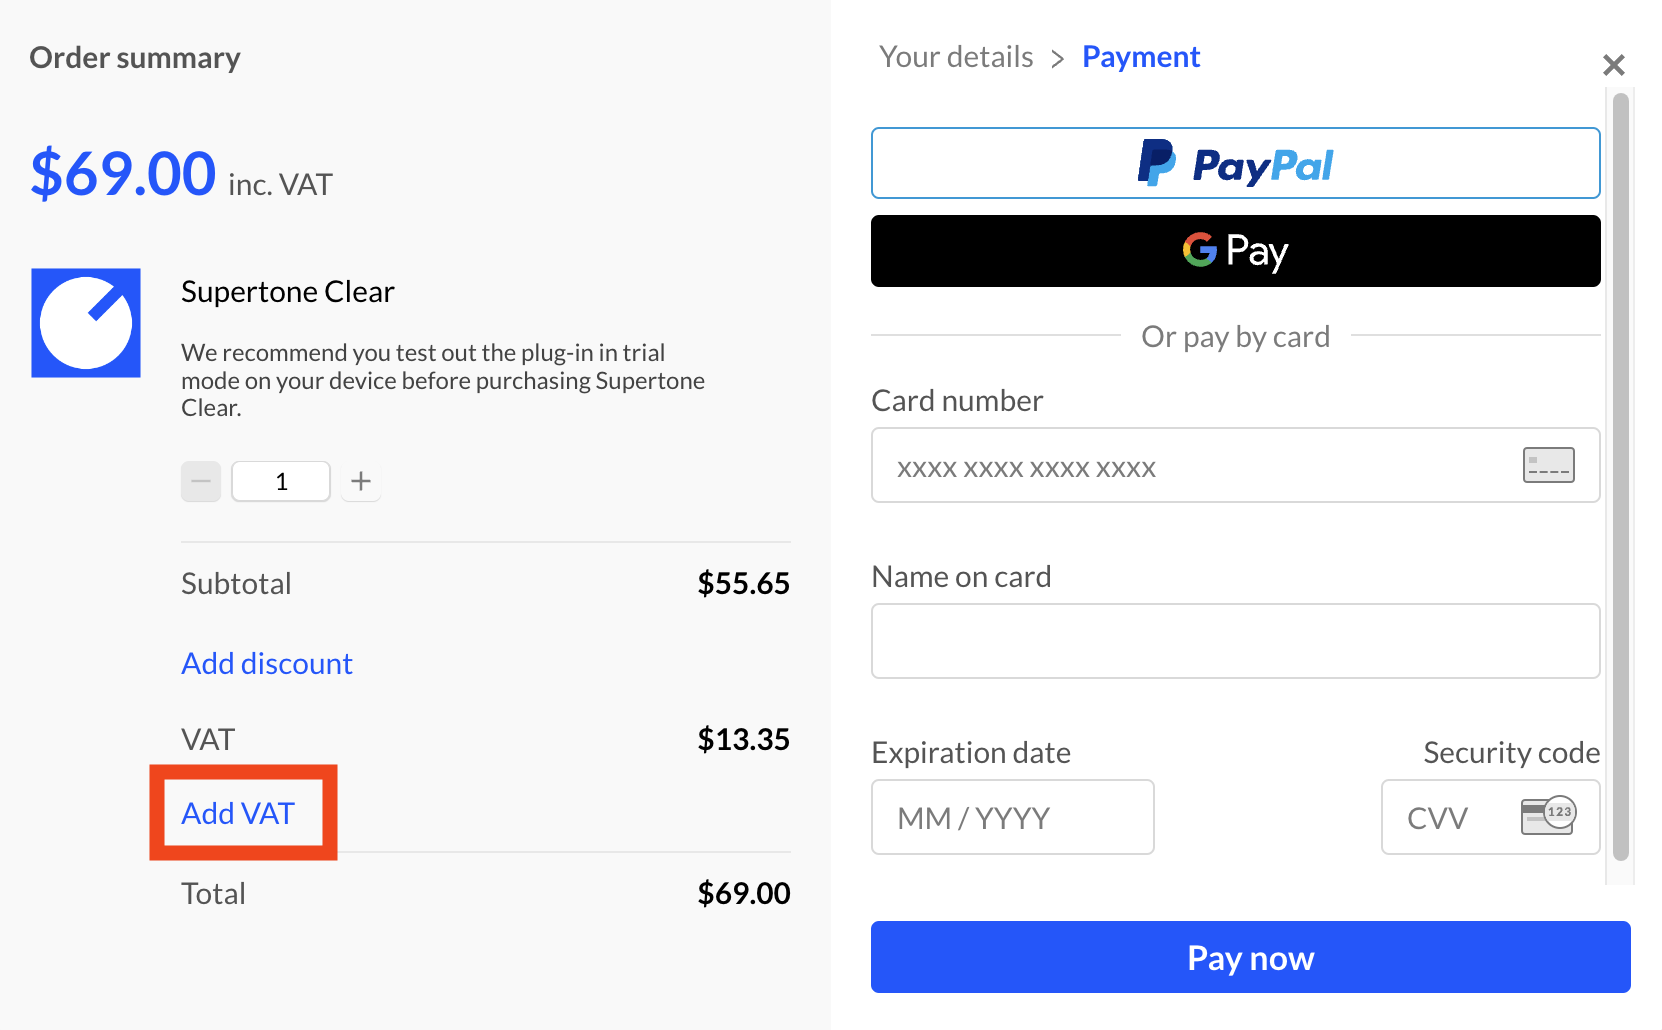Viewport: 1662px width, 1030px height.
Task: Click the CVV security code field
Action: 1491,817
